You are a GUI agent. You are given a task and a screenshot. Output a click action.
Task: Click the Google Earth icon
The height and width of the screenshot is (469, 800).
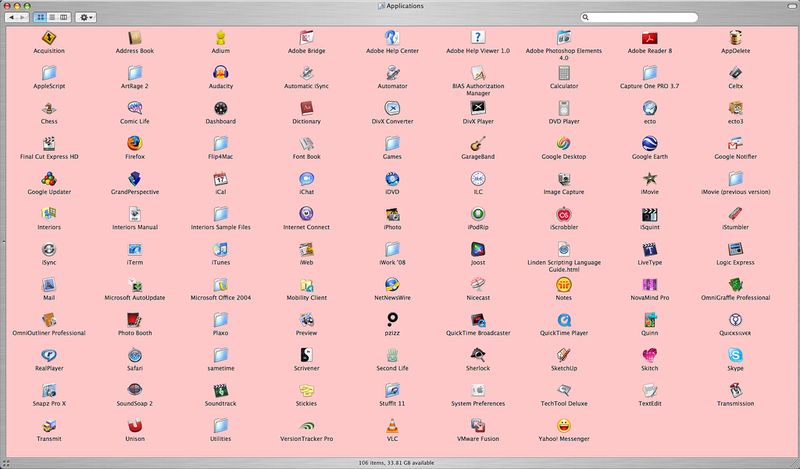tap(649, 143)
